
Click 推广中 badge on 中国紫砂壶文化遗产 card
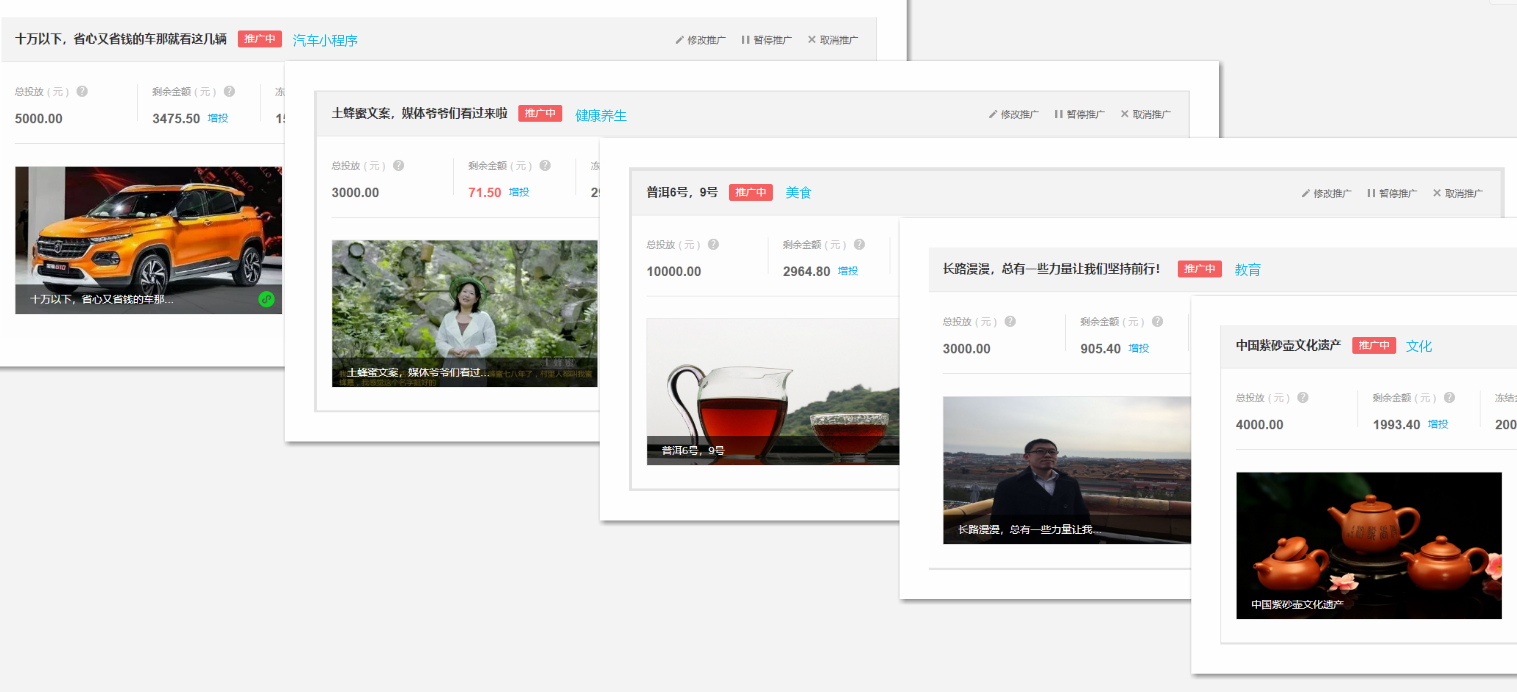(1374, 345)
